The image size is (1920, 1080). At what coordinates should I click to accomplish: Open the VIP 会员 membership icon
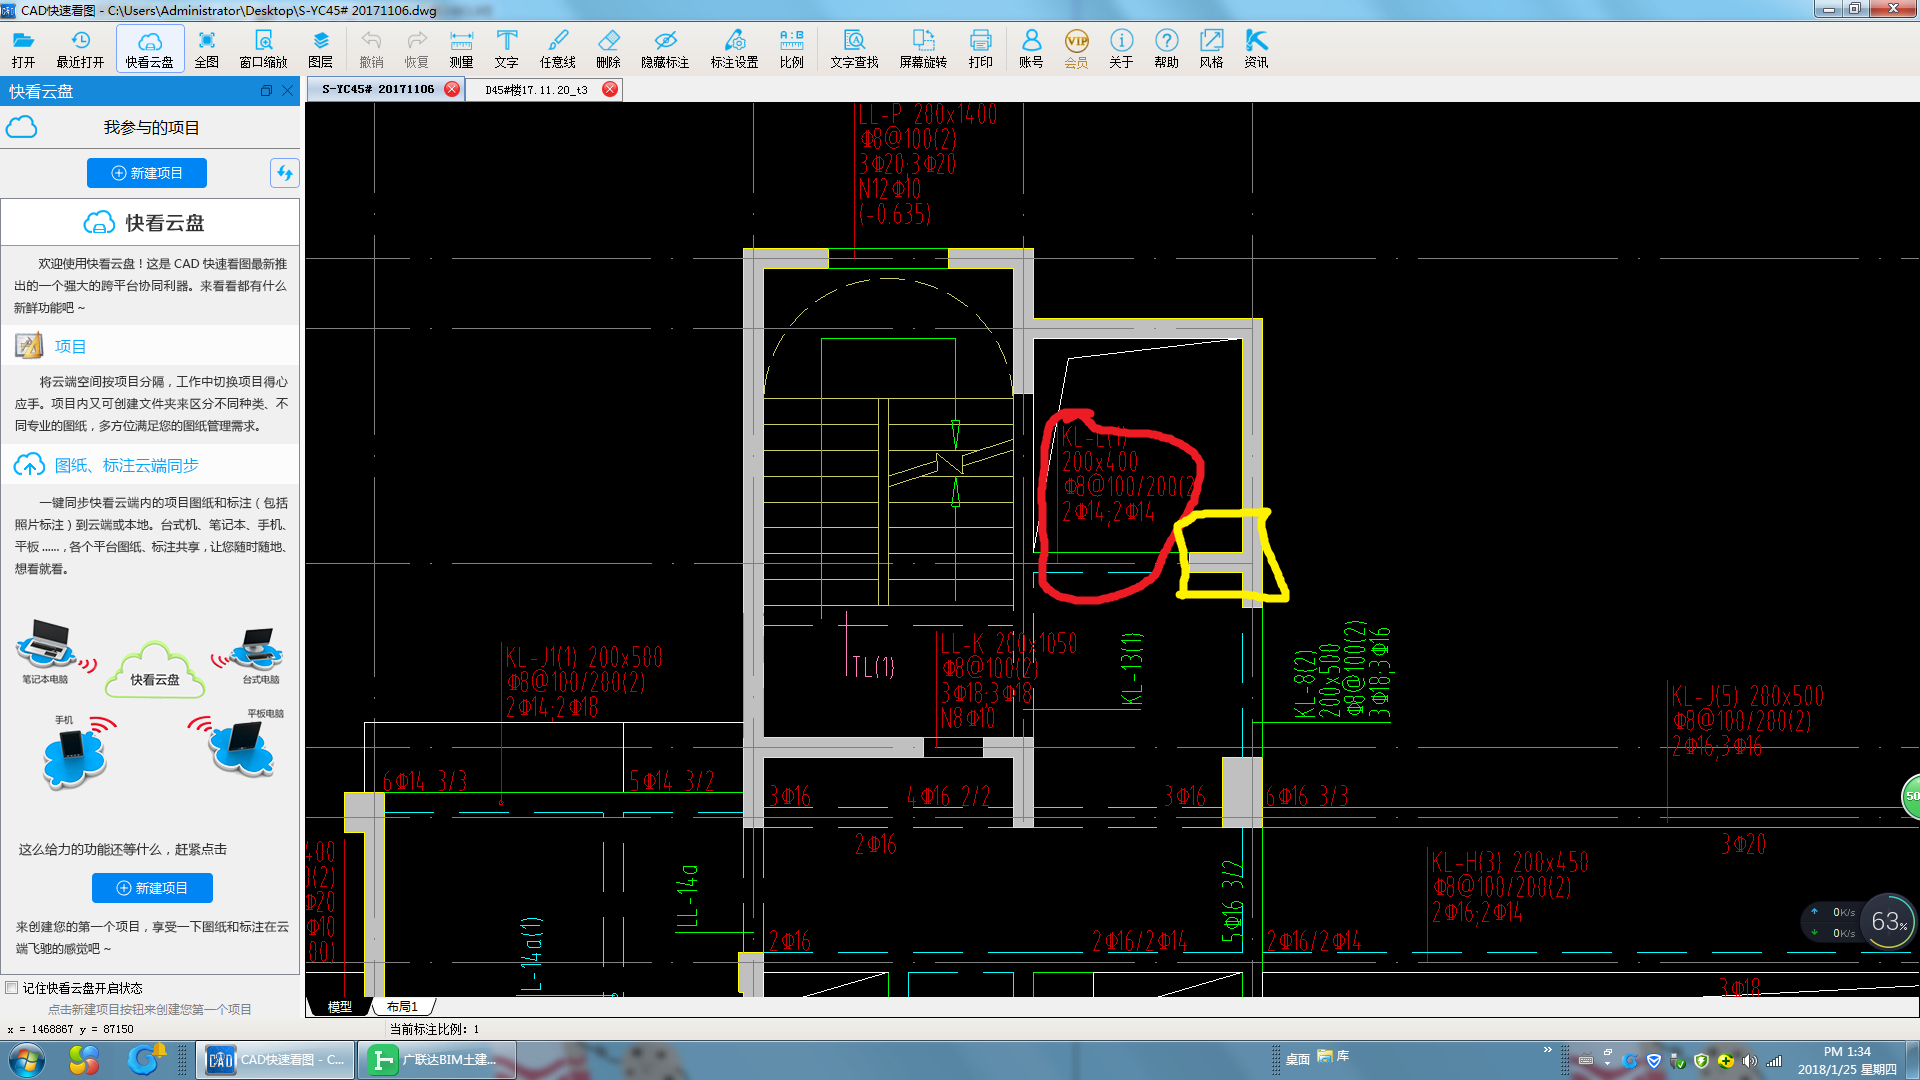(x=1076, y=48)
